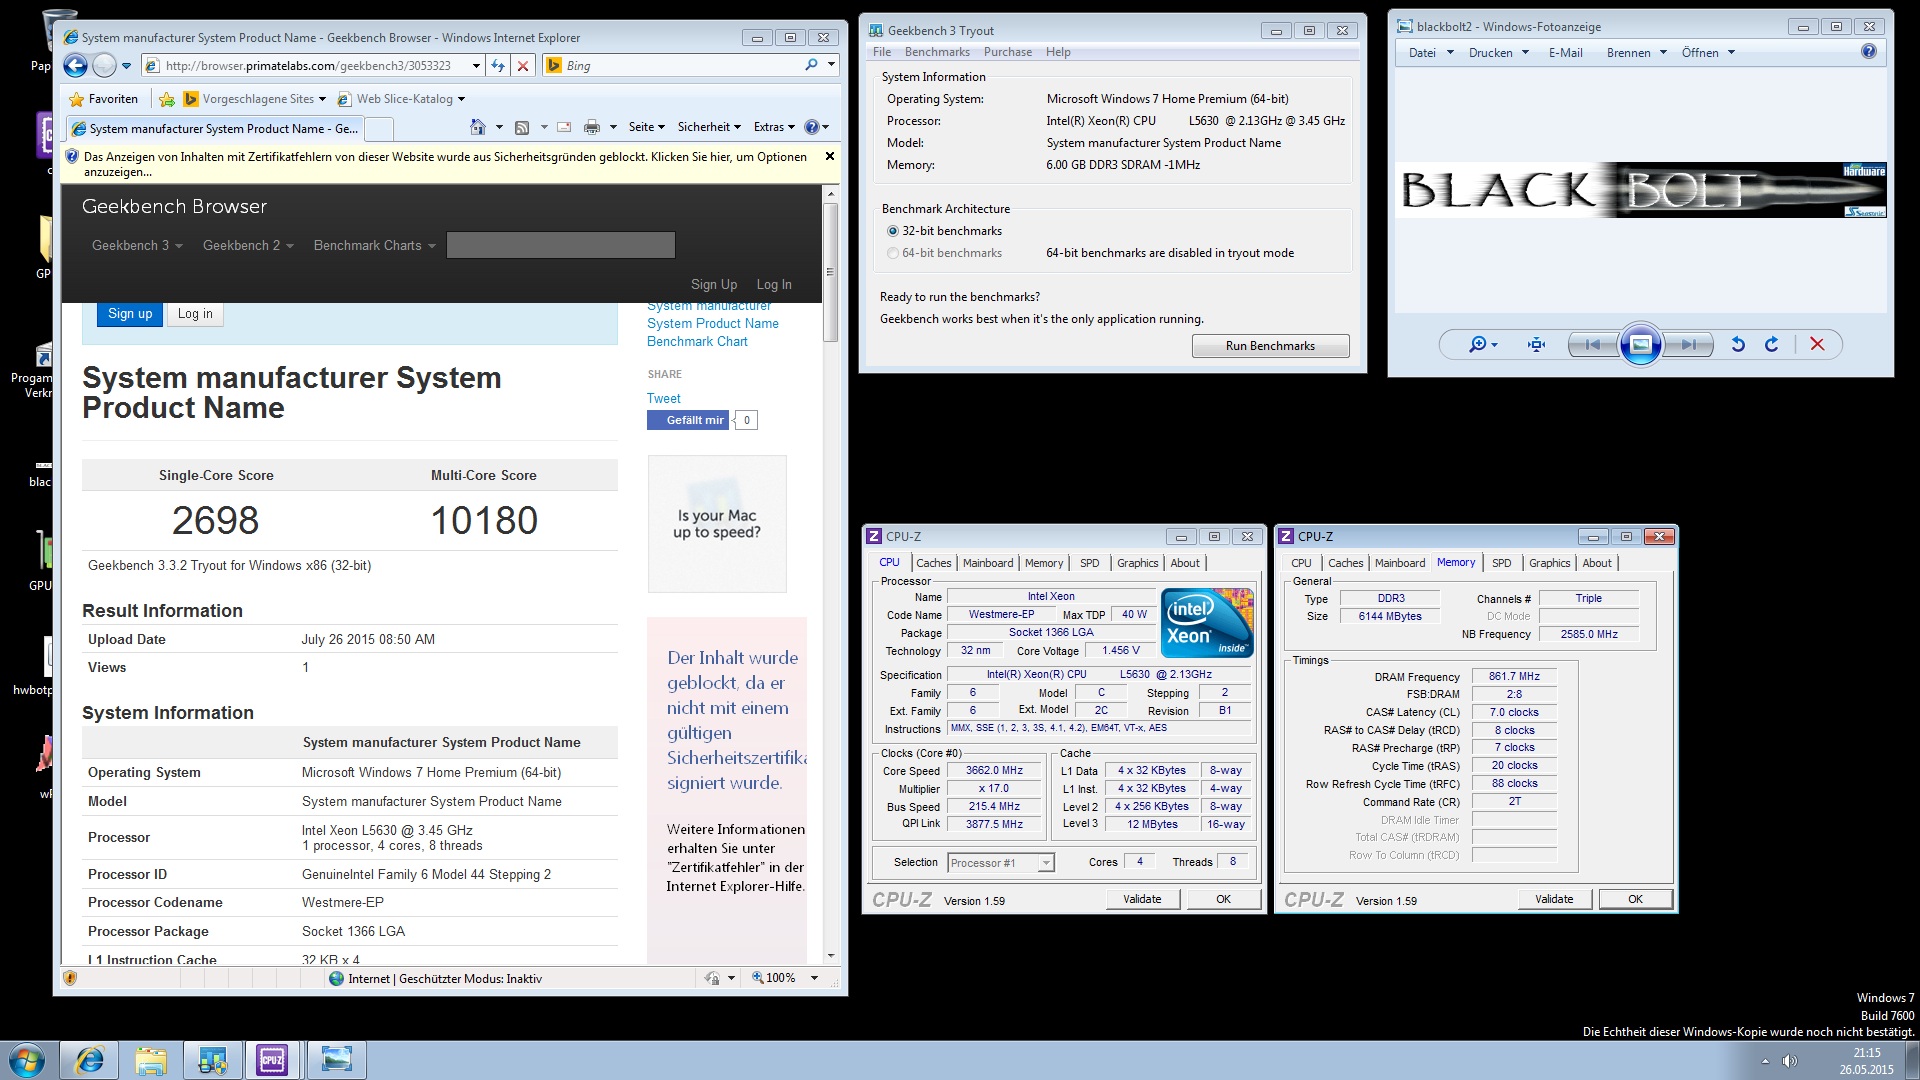Click Geekbench Browser search field
Image resolution: width=1920 pixels, height=1080 pixels.
click(561, 245)
